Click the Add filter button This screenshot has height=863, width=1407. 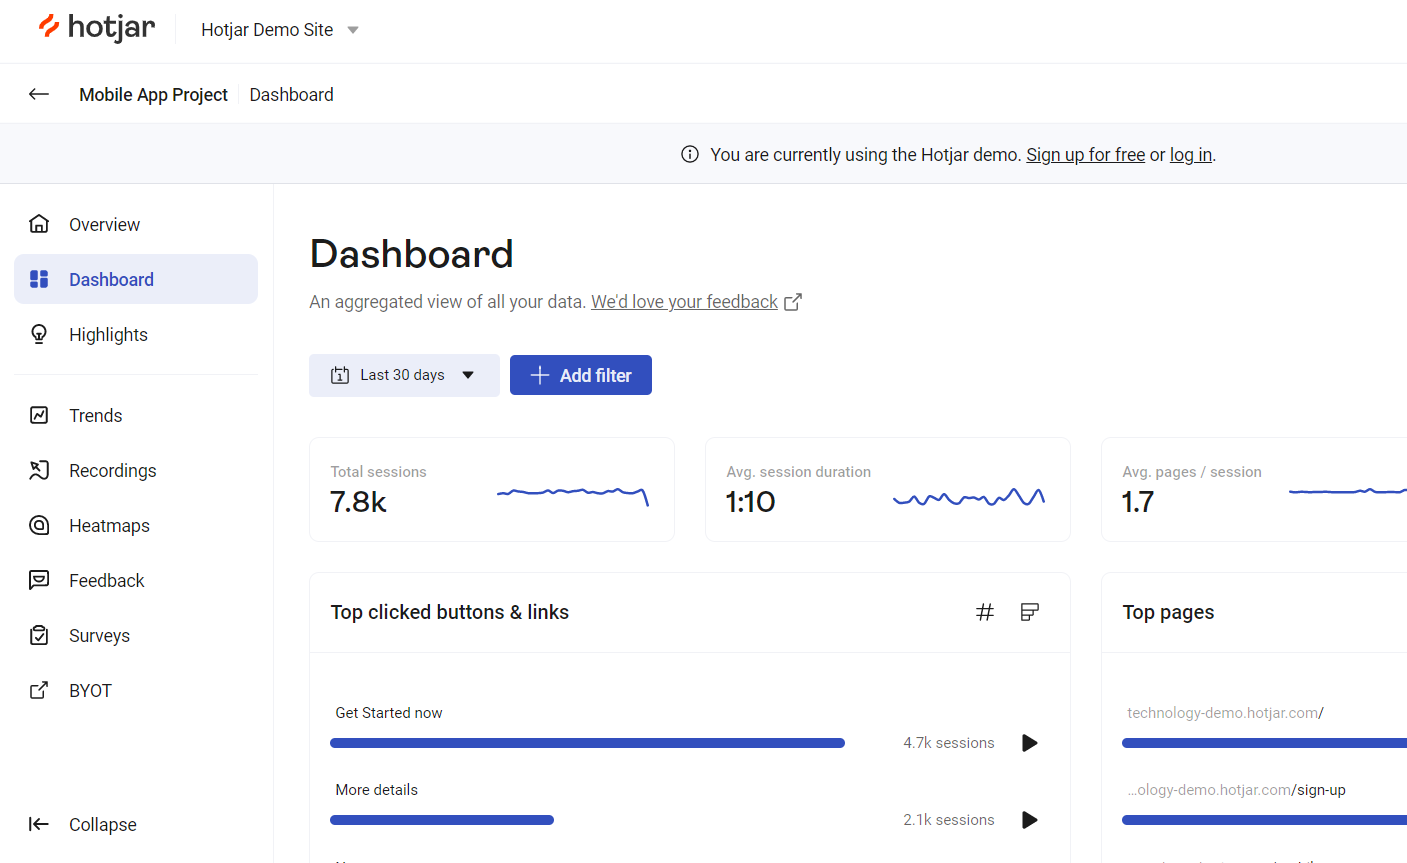click(581, 375)
